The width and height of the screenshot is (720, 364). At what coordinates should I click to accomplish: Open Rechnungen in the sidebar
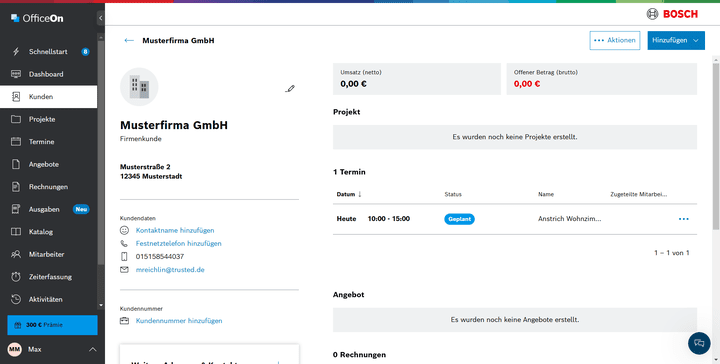click(x=48, y=187)
